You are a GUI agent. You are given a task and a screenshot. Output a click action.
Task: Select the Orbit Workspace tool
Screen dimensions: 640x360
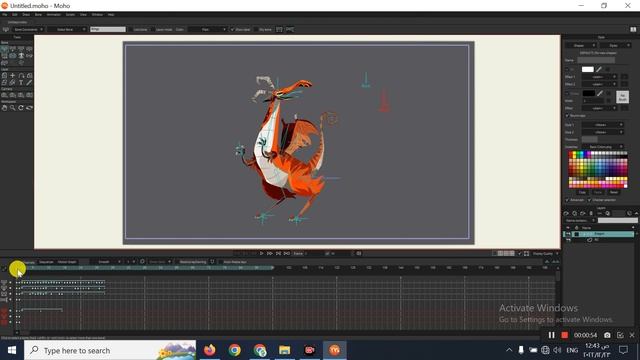[29, 108]
